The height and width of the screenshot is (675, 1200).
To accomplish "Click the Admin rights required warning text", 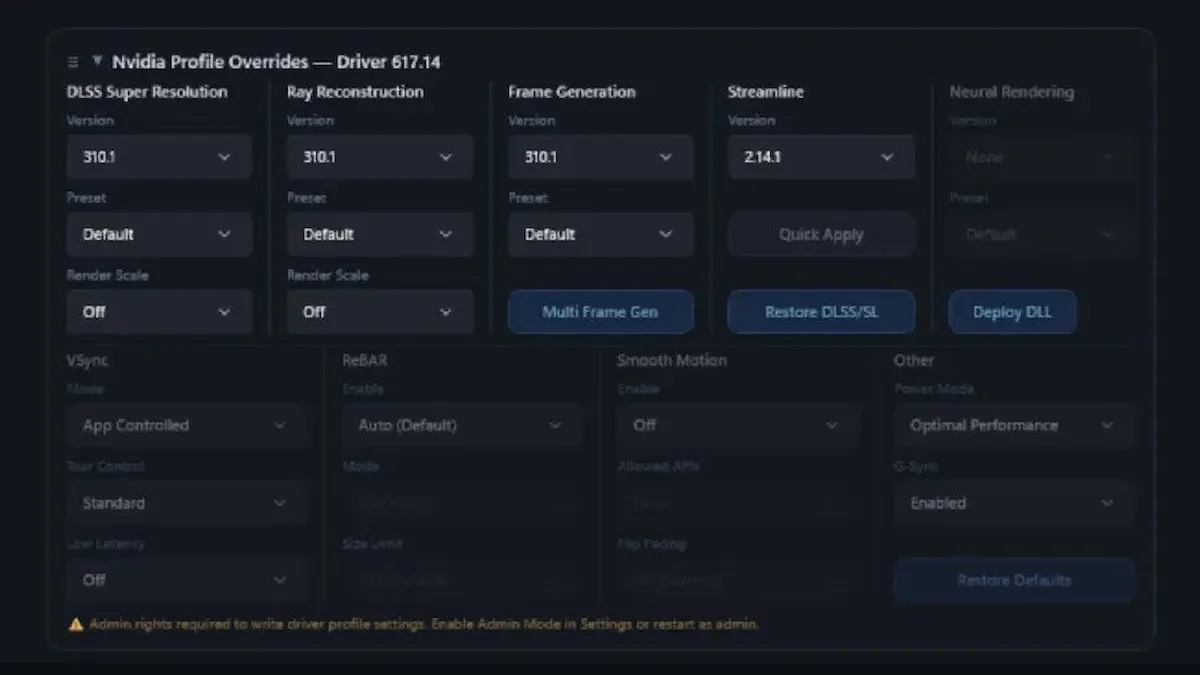I will 424,624.
